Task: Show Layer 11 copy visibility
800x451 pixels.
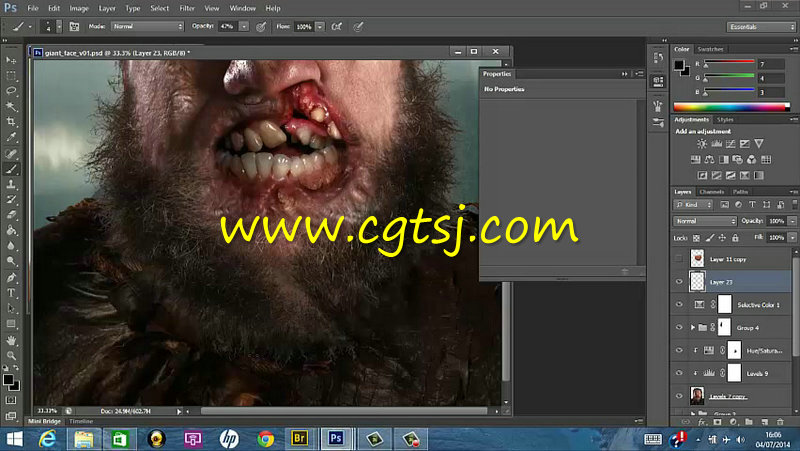Action: click(679, 259)
